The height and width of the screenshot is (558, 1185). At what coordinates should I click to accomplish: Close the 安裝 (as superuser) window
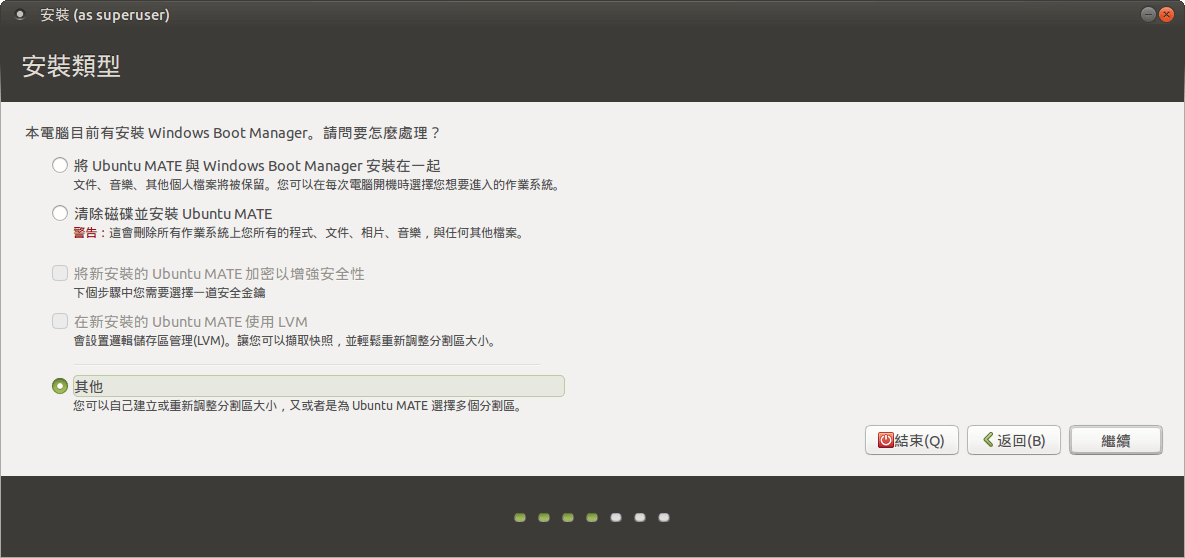pyautogui.click(x=1167, y=14)
